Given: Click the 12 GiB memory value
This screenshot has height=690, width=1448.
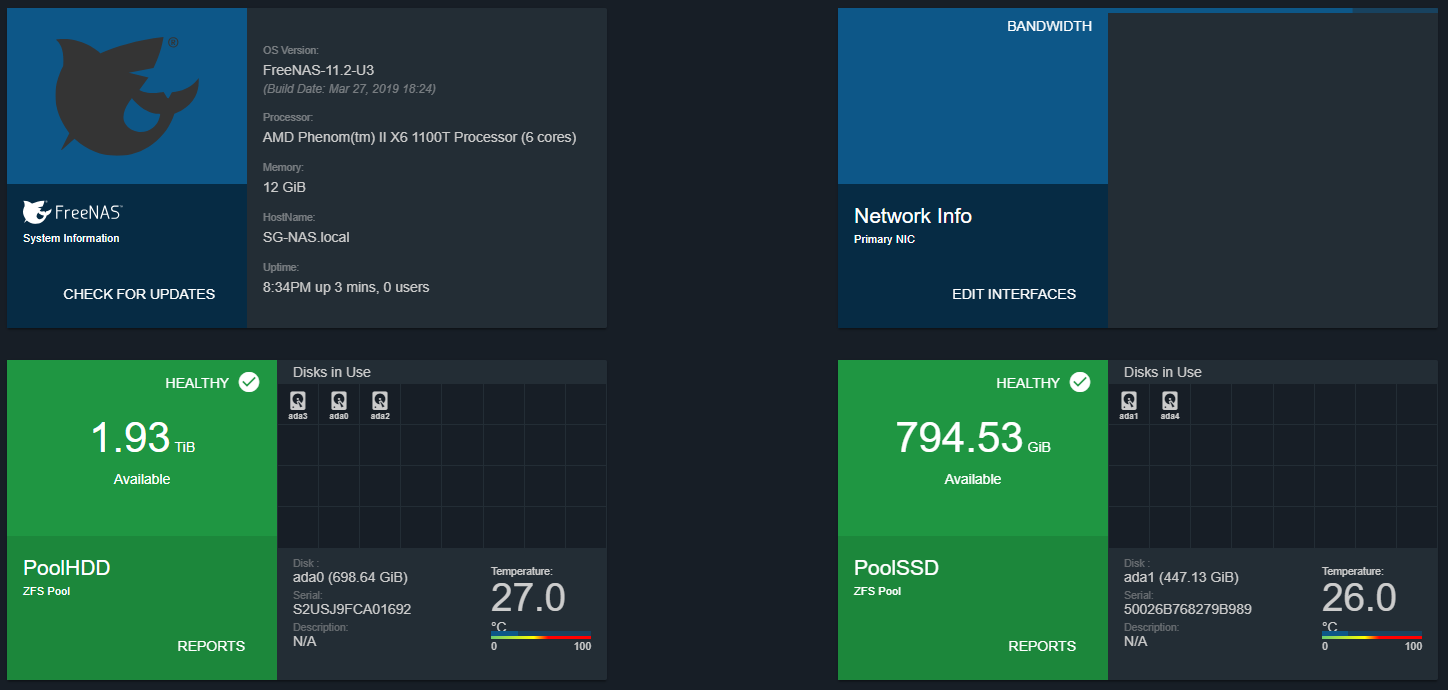Looking at the screenshot, I should pos(284,187).
